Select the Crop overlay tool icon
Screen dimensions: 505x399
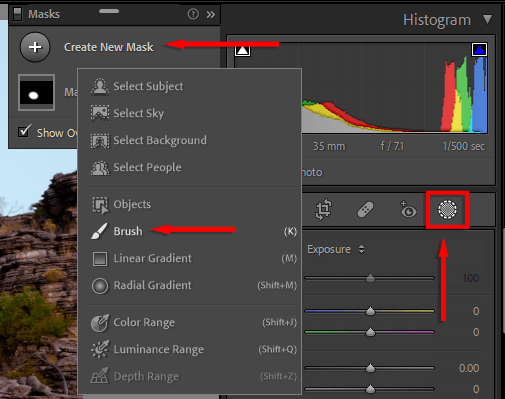[x=323, y=209]
